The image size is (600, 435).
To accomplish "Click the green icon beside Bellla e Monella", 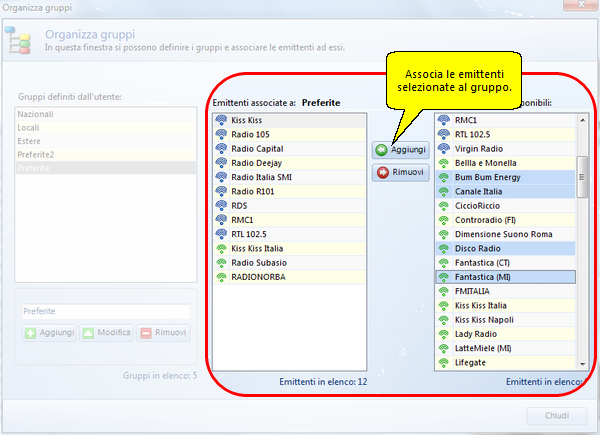I will point(443,163).
